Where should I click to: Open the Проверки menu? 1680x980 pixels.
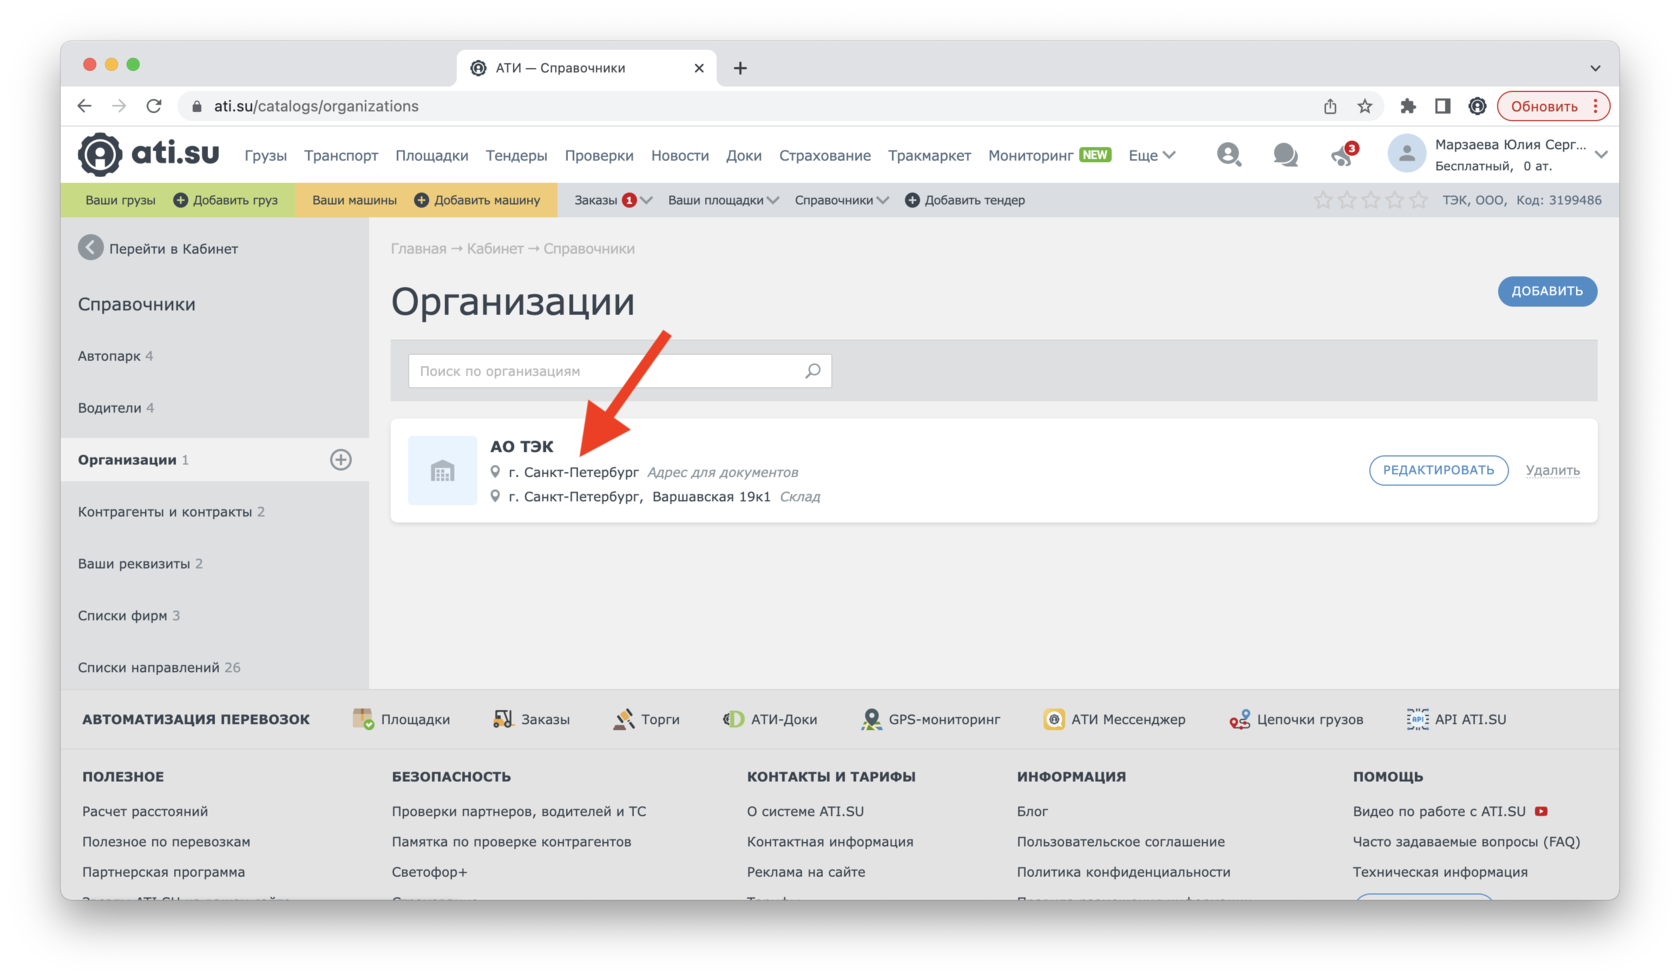(x=599, y=155)
